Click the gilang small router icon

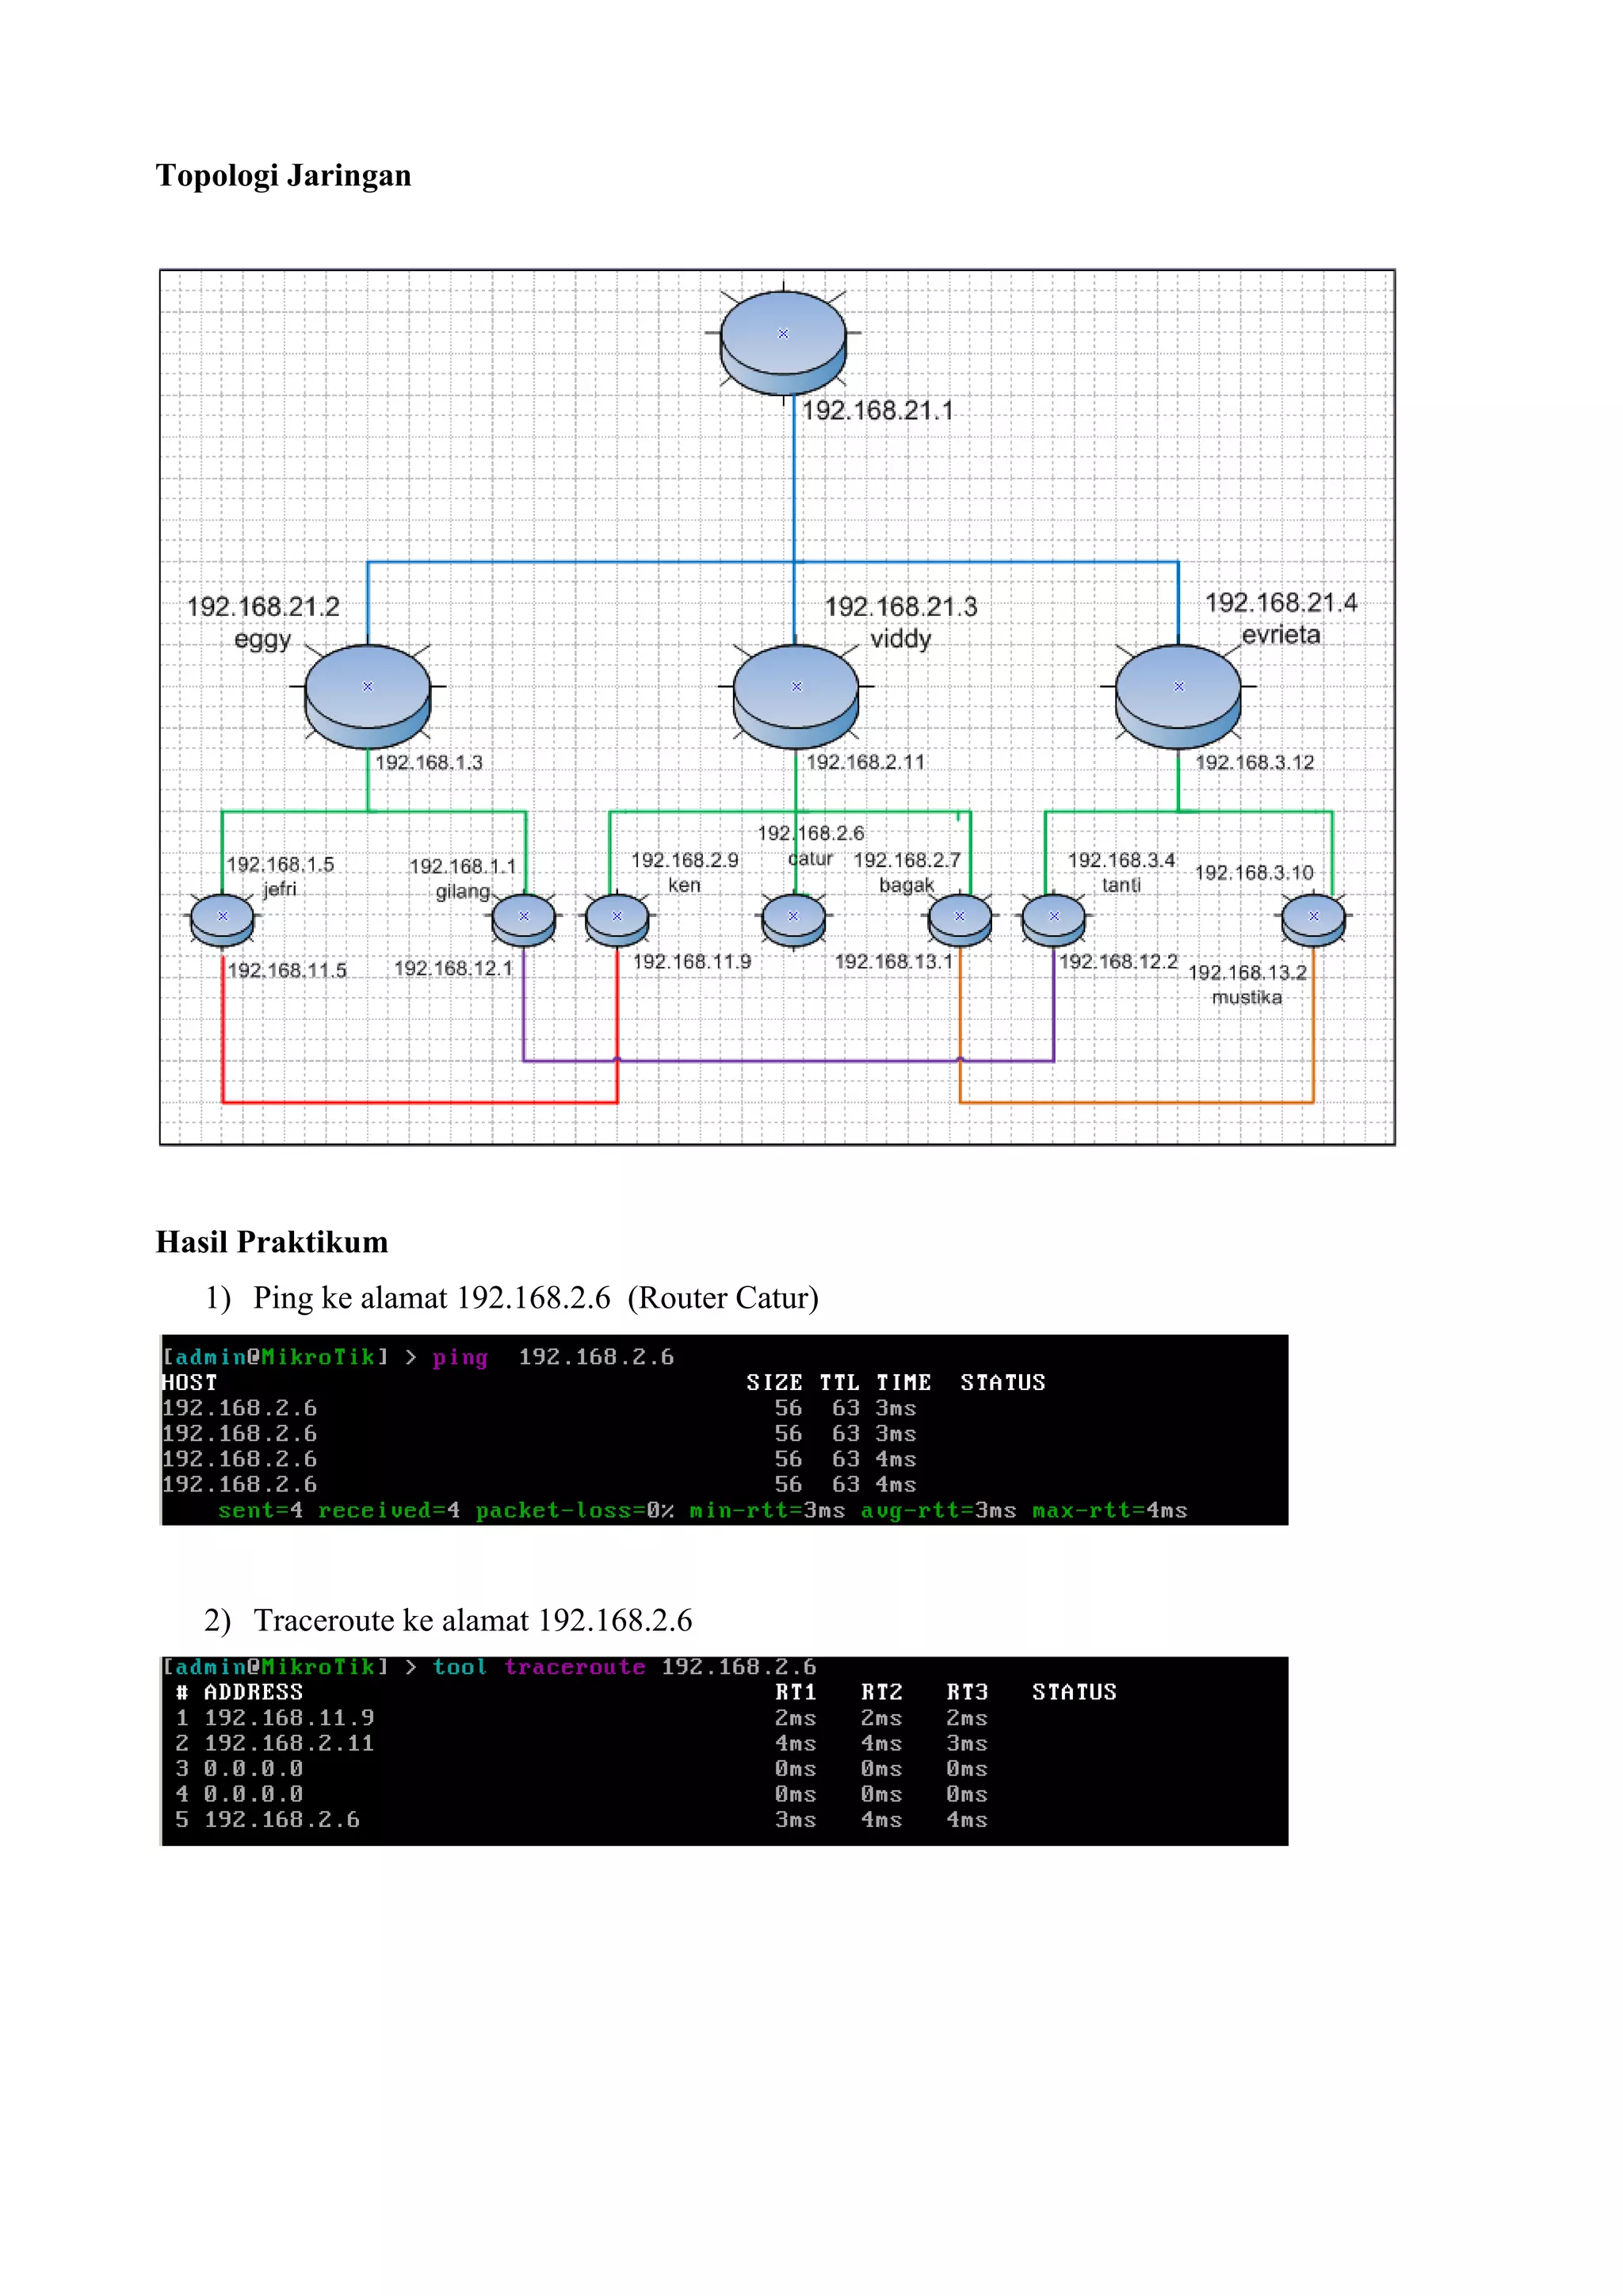click(x=523, y=919)
